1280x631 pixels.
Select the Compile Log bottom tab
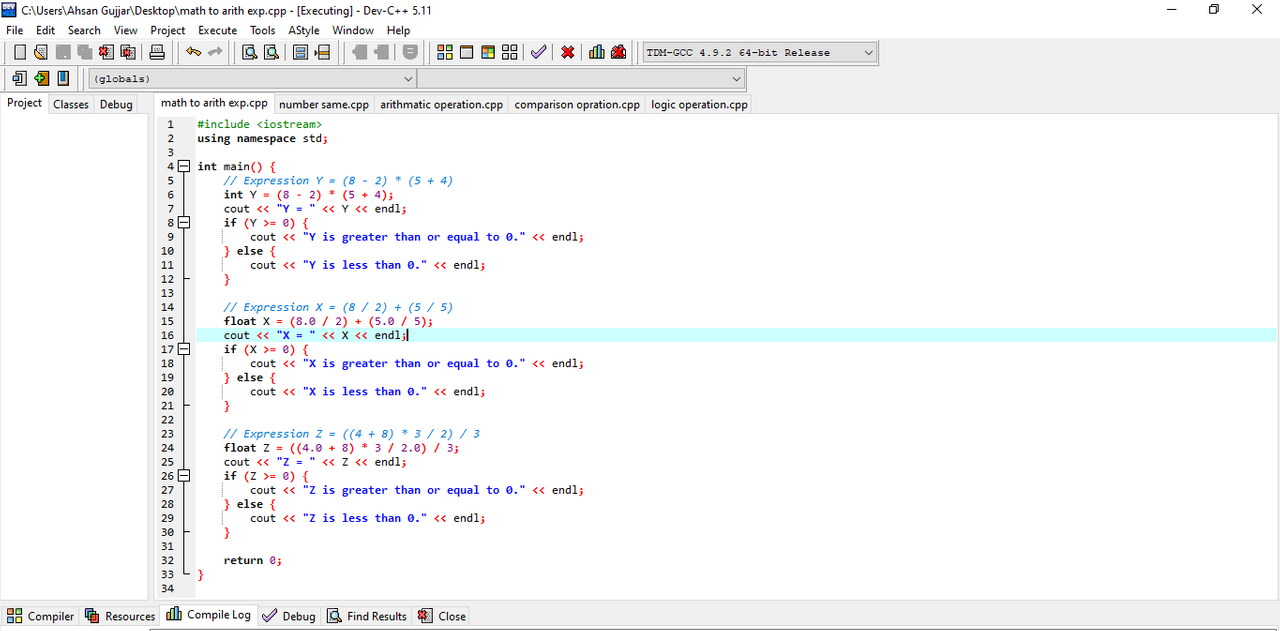pyautogui.click(x=209, y=615)
